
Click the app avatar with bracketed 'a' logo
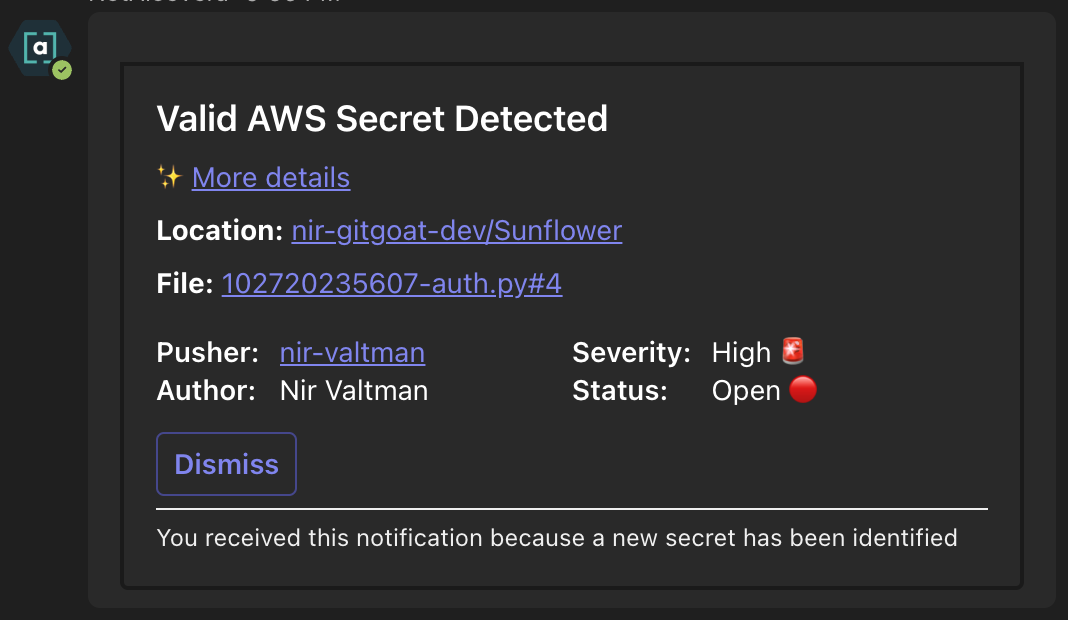40,47
